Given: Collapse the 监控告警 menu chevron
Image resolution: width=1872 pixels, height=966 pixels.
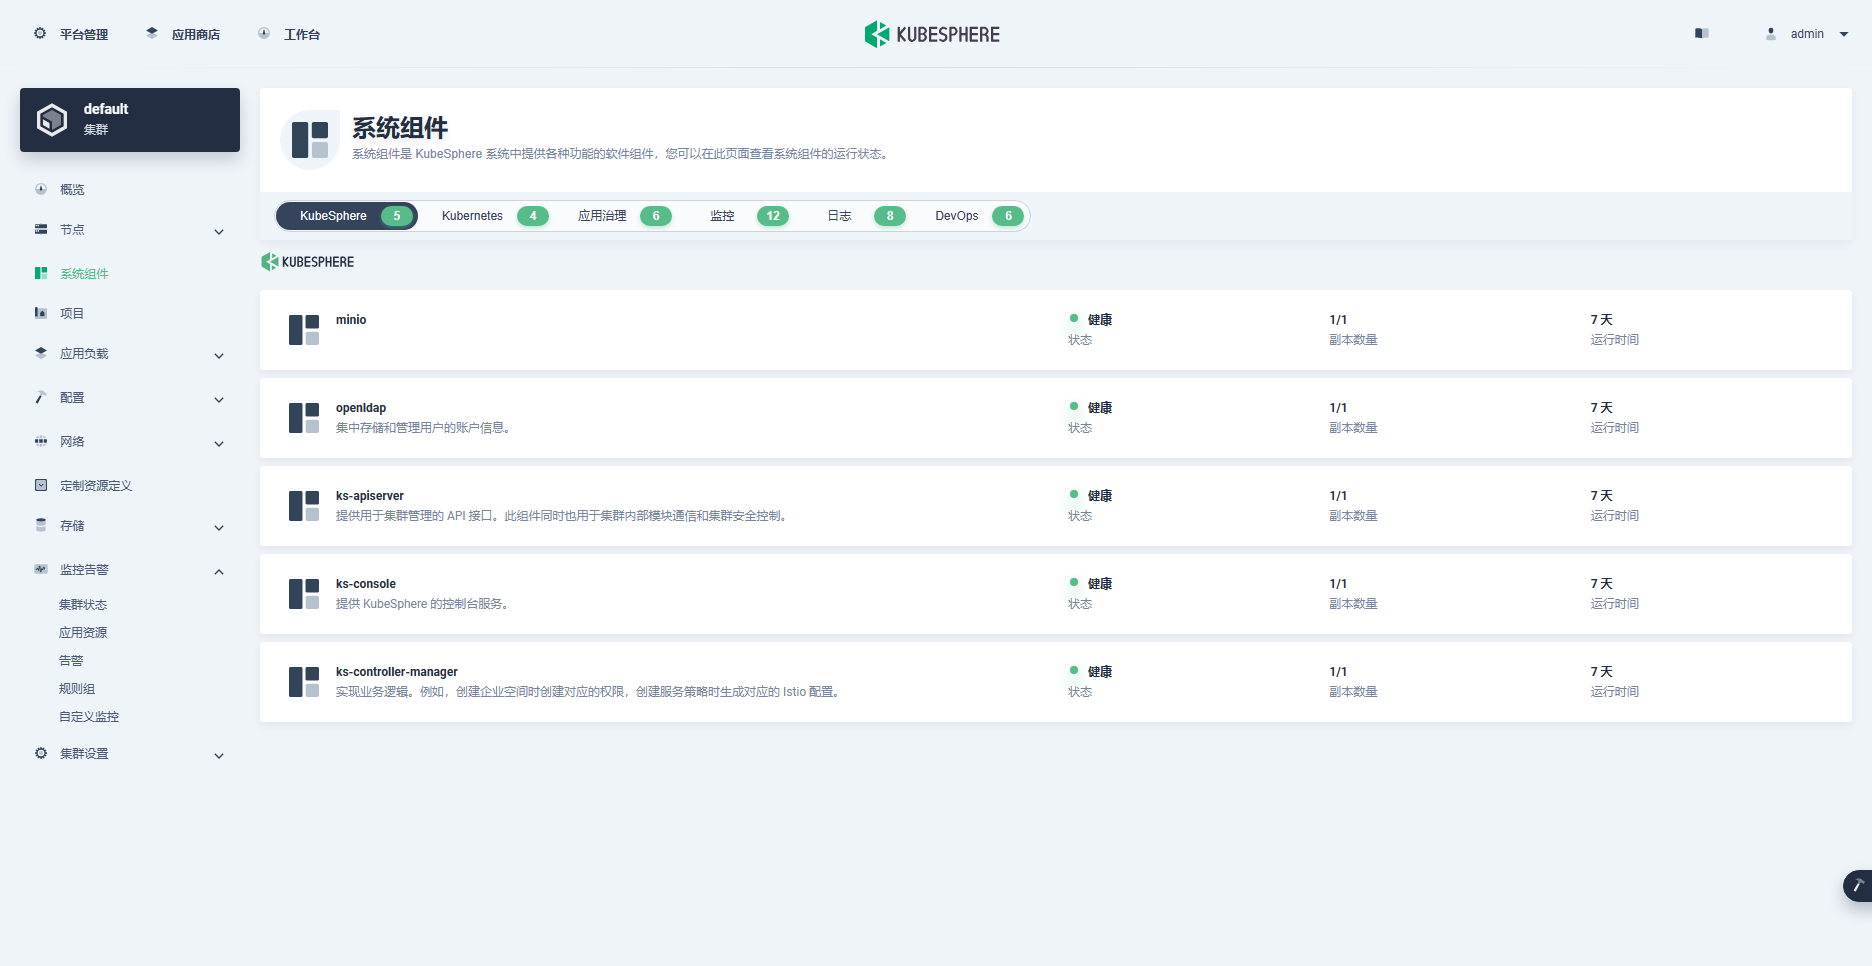Looking at the screenshot, I should [x=219, y=572].
